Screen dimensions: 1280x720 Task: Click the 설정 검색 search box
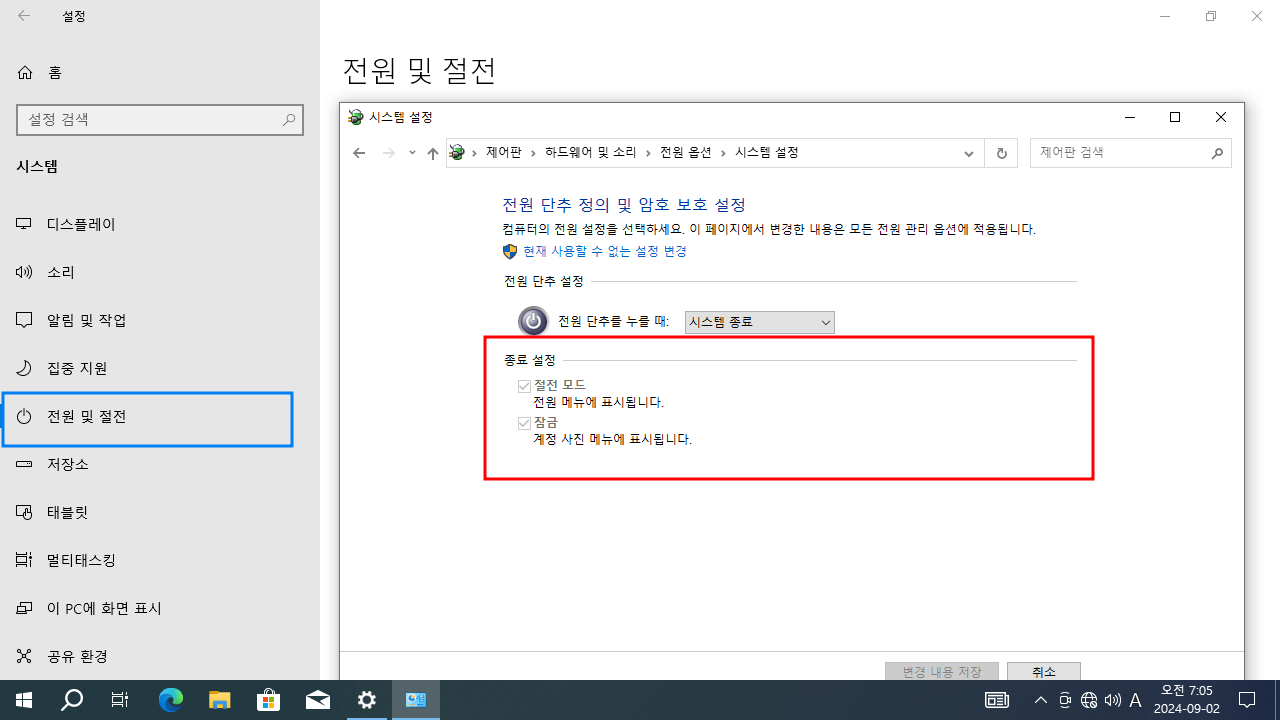point(160,119)
